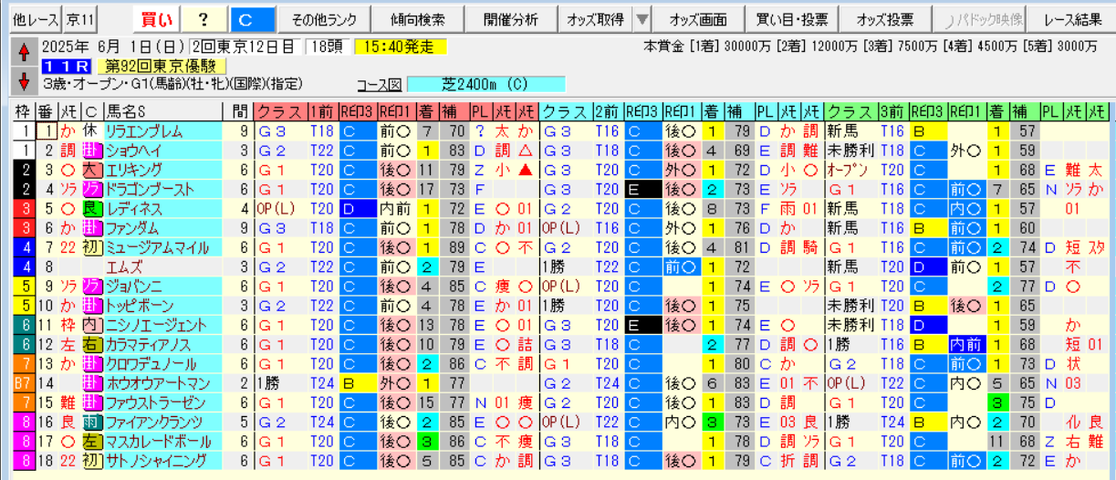Click the 他レース button
This screenshot has width=1116, height=480.
[x=34, y=20]
